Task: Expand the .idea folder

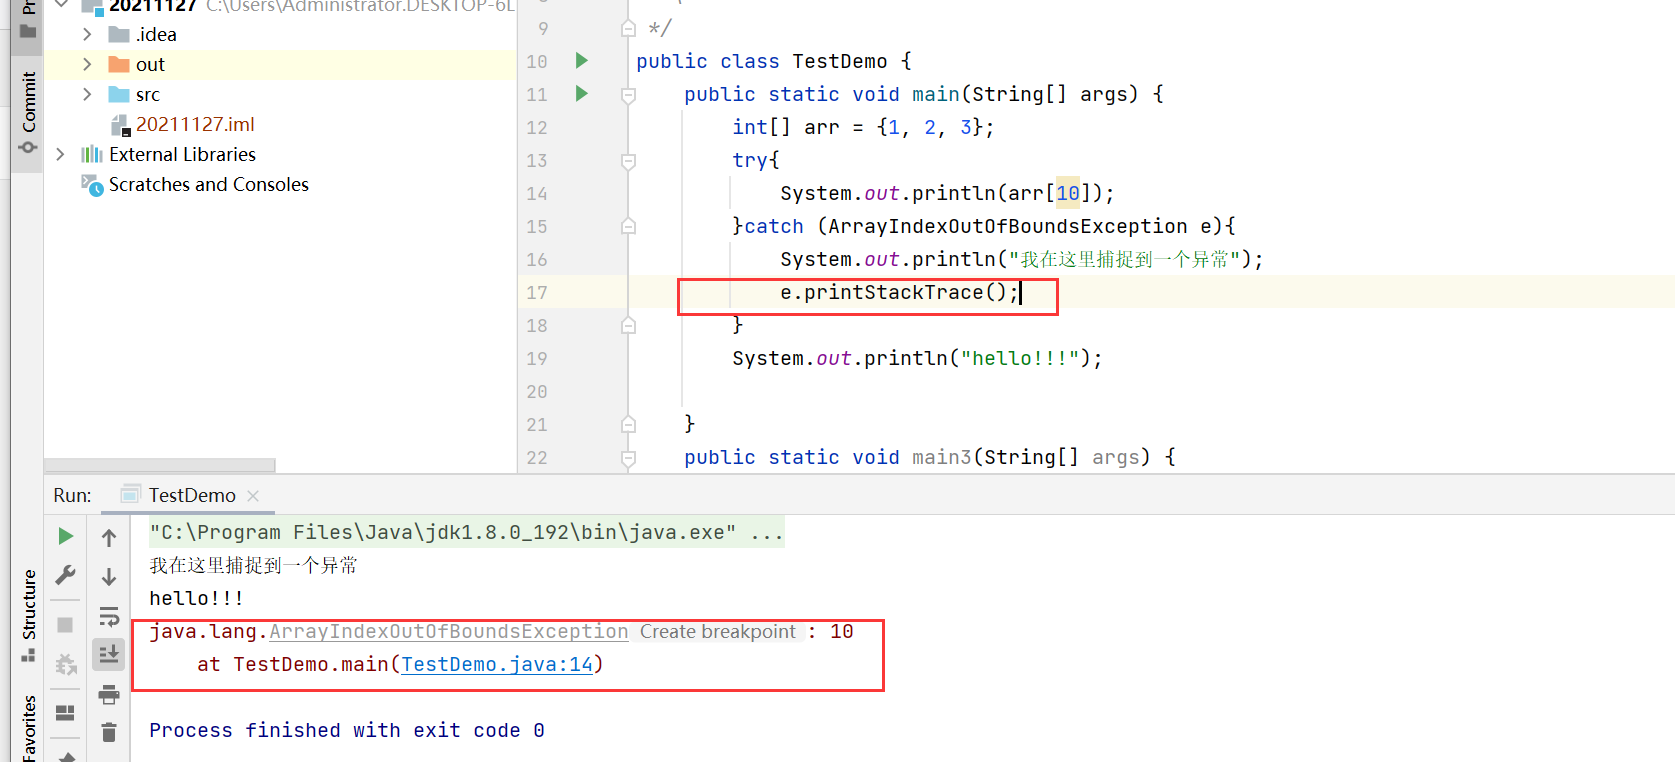Action: click(87, 34)
